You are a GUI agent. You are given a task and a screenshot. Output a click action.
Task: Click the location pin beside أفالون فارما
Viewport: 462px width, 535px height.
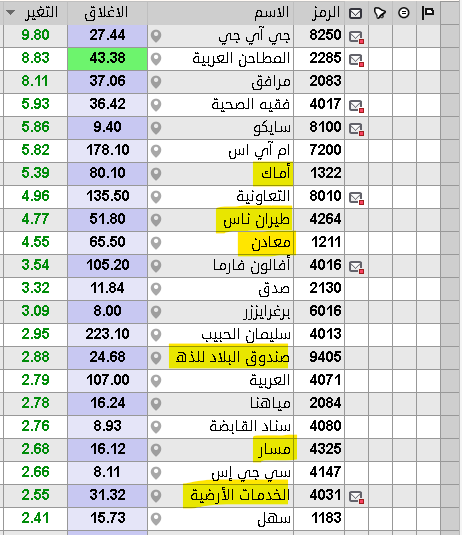pyautogui.click(x=156, y=266)
